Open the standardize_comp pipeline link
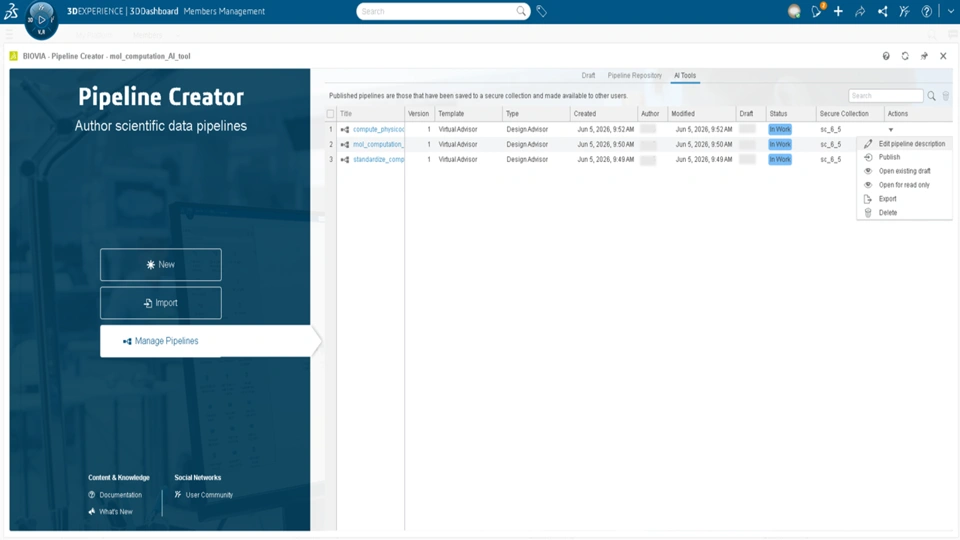 [378, 159]
